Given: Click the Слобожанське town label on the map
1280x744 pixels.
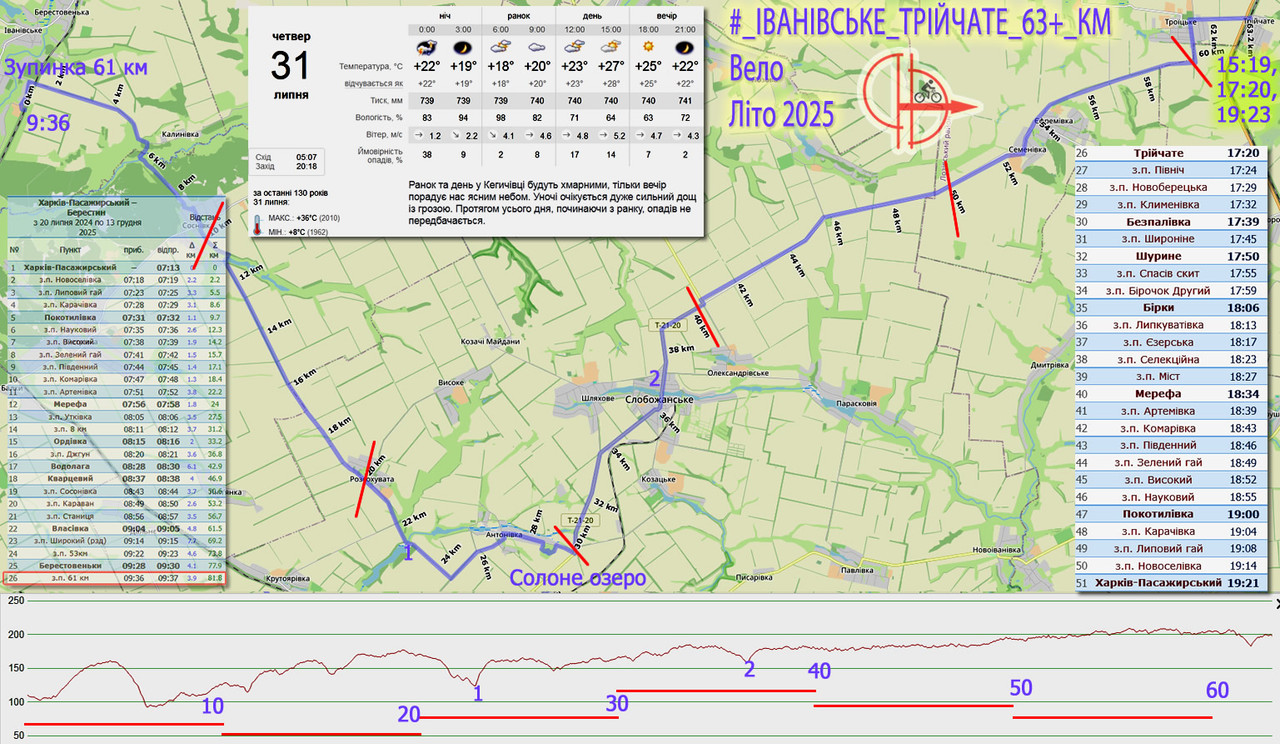Looking at the screenshot, I should click(658, 399).
